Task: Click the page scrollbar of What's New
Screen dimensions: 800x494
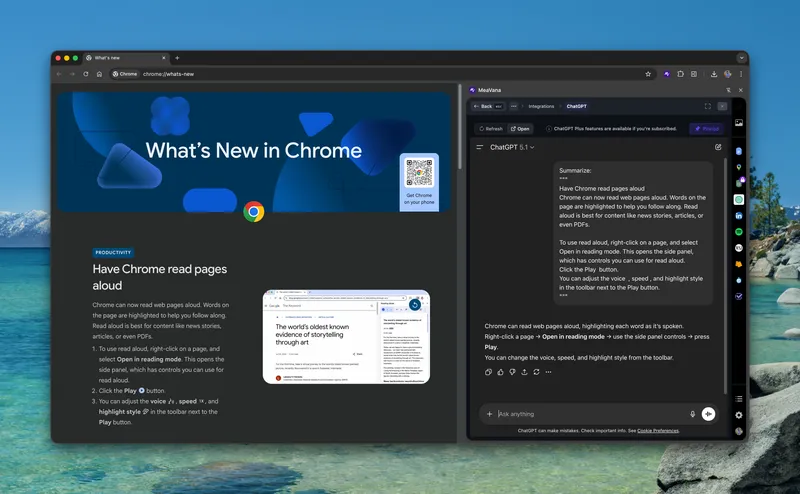Action: click(460, 128)
